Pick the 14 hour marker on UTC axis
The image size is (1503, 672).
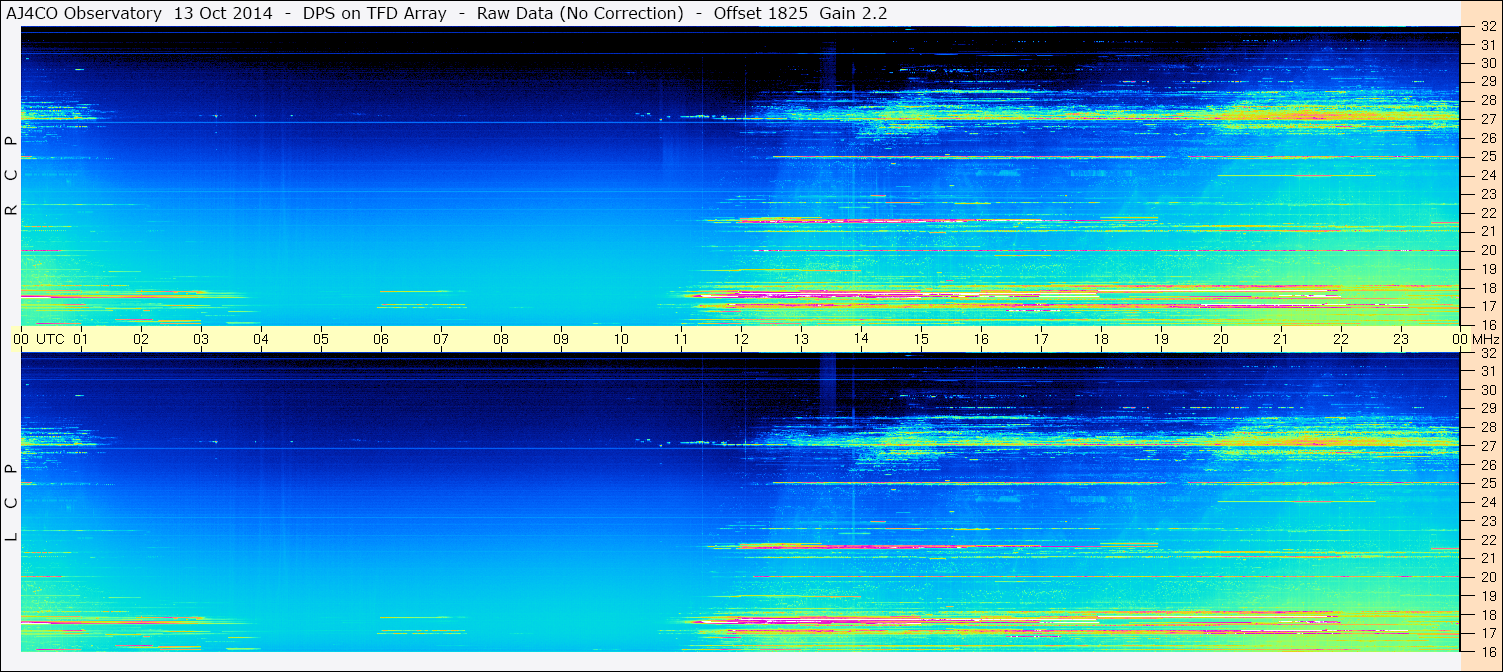point(861,339)
